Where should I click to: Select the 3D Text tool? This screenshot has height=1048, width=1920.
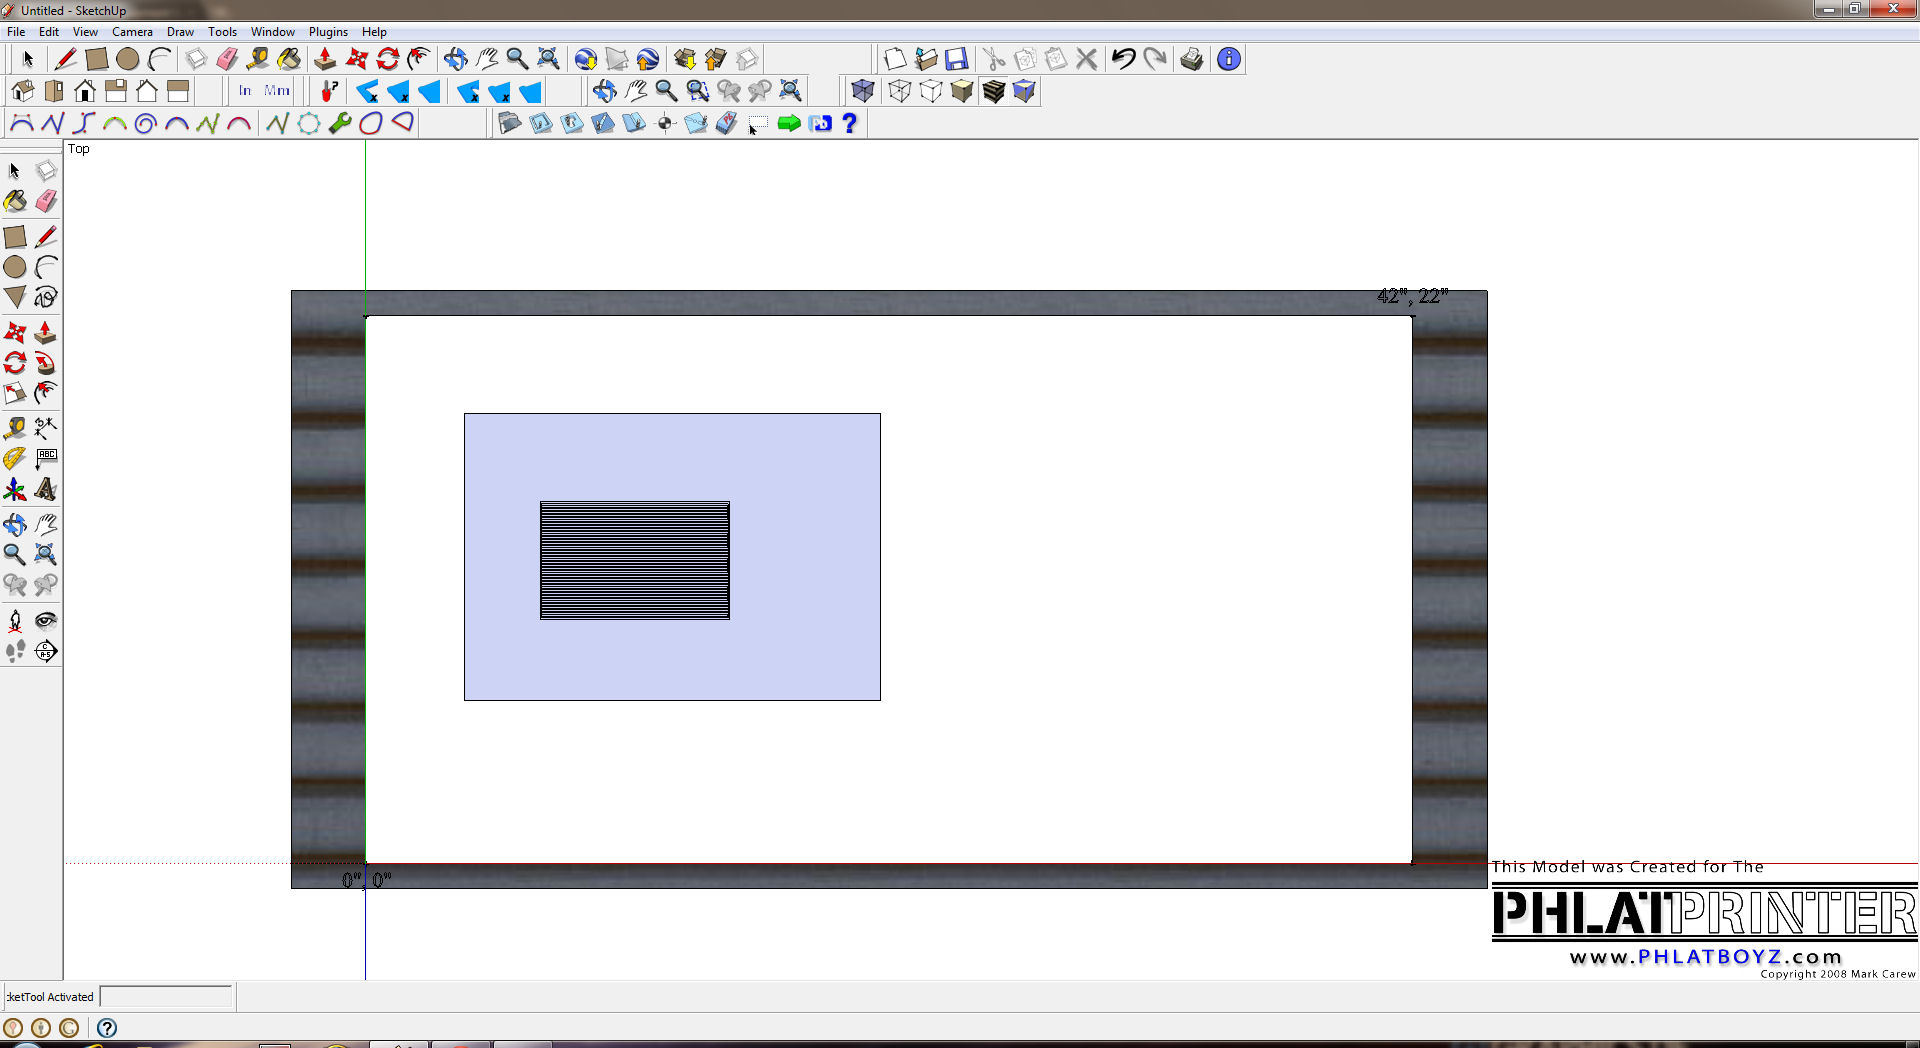[x=46, y=489]
